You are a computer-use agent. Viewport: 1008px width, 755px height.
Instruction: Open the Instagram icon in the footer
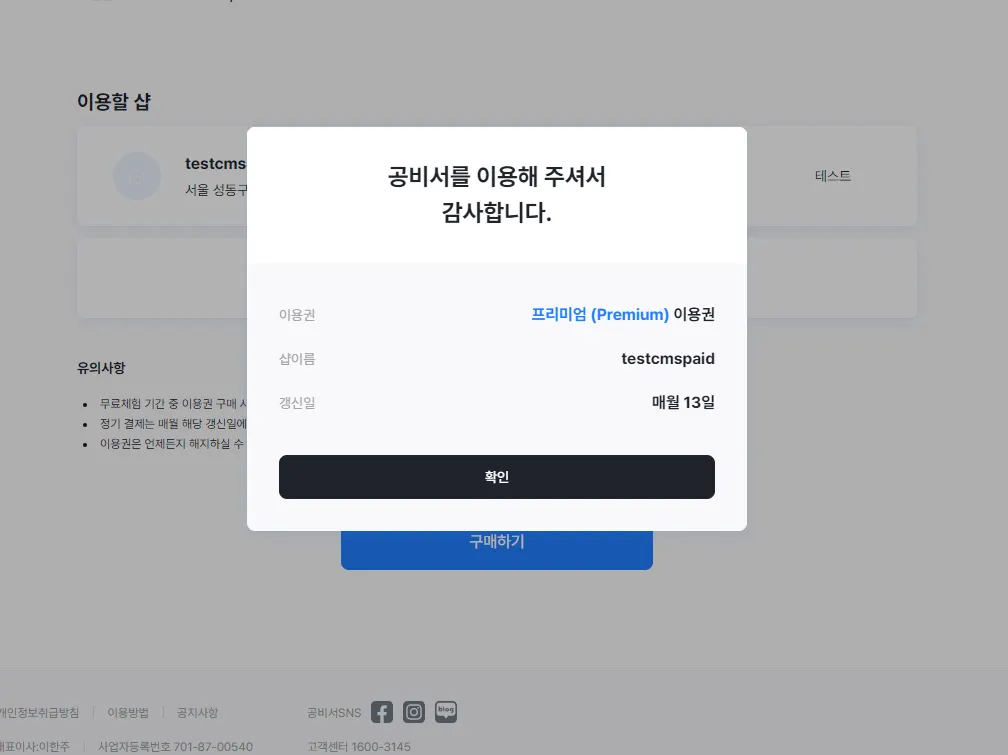click(x=414, y=712)
